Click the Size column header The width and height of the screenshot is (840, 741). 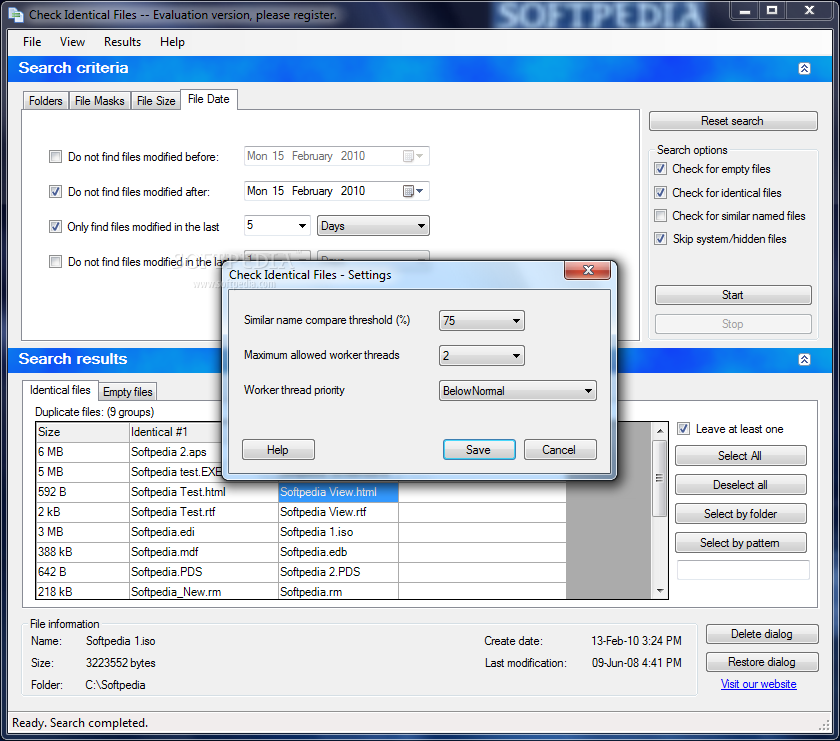(82, 432)
